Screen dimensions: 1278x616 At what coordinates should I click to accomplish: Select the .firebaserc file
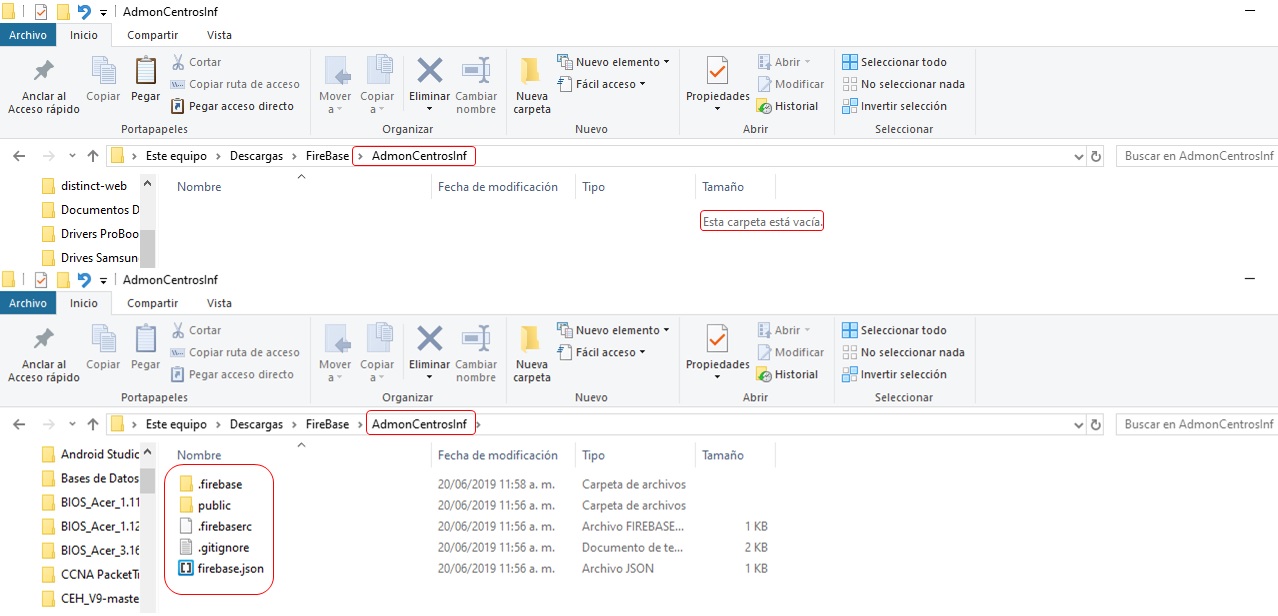pyautogui.click(x=223, y=526)
